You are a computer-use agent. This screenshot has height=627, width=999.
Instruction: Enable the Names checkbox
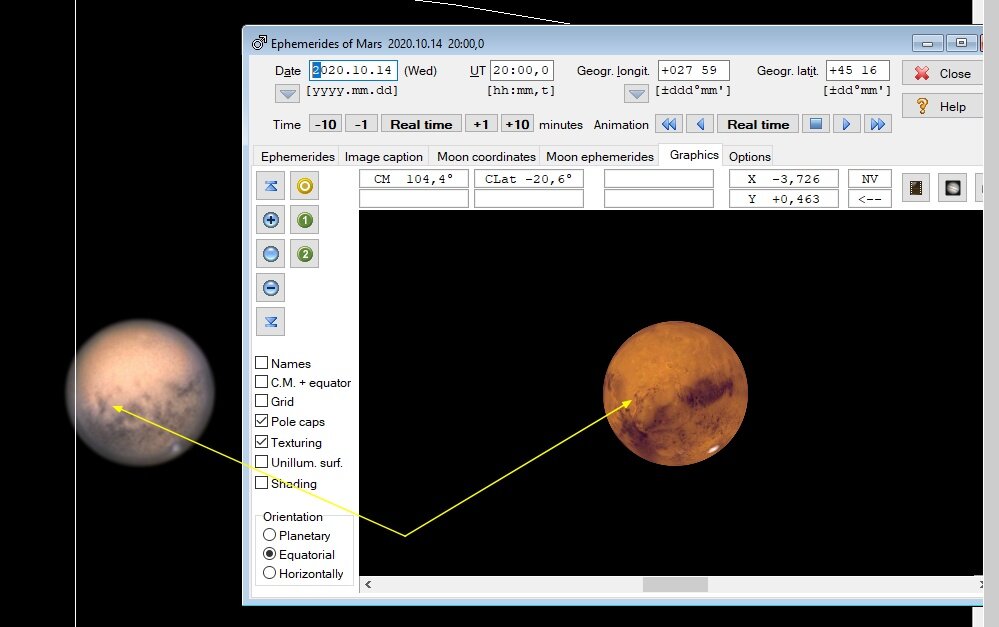[262, 363]
